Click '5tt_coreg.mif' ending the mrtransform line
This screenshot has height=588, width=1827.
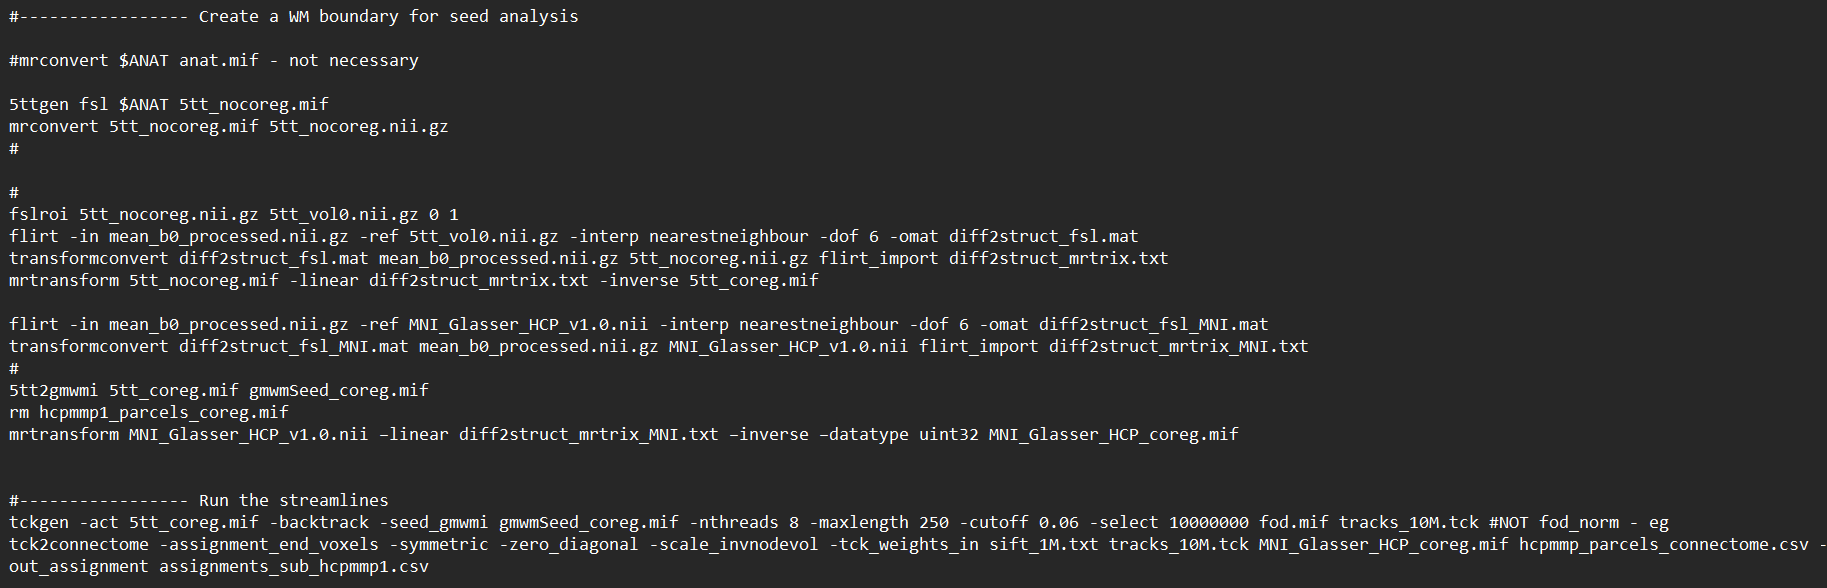754,280
